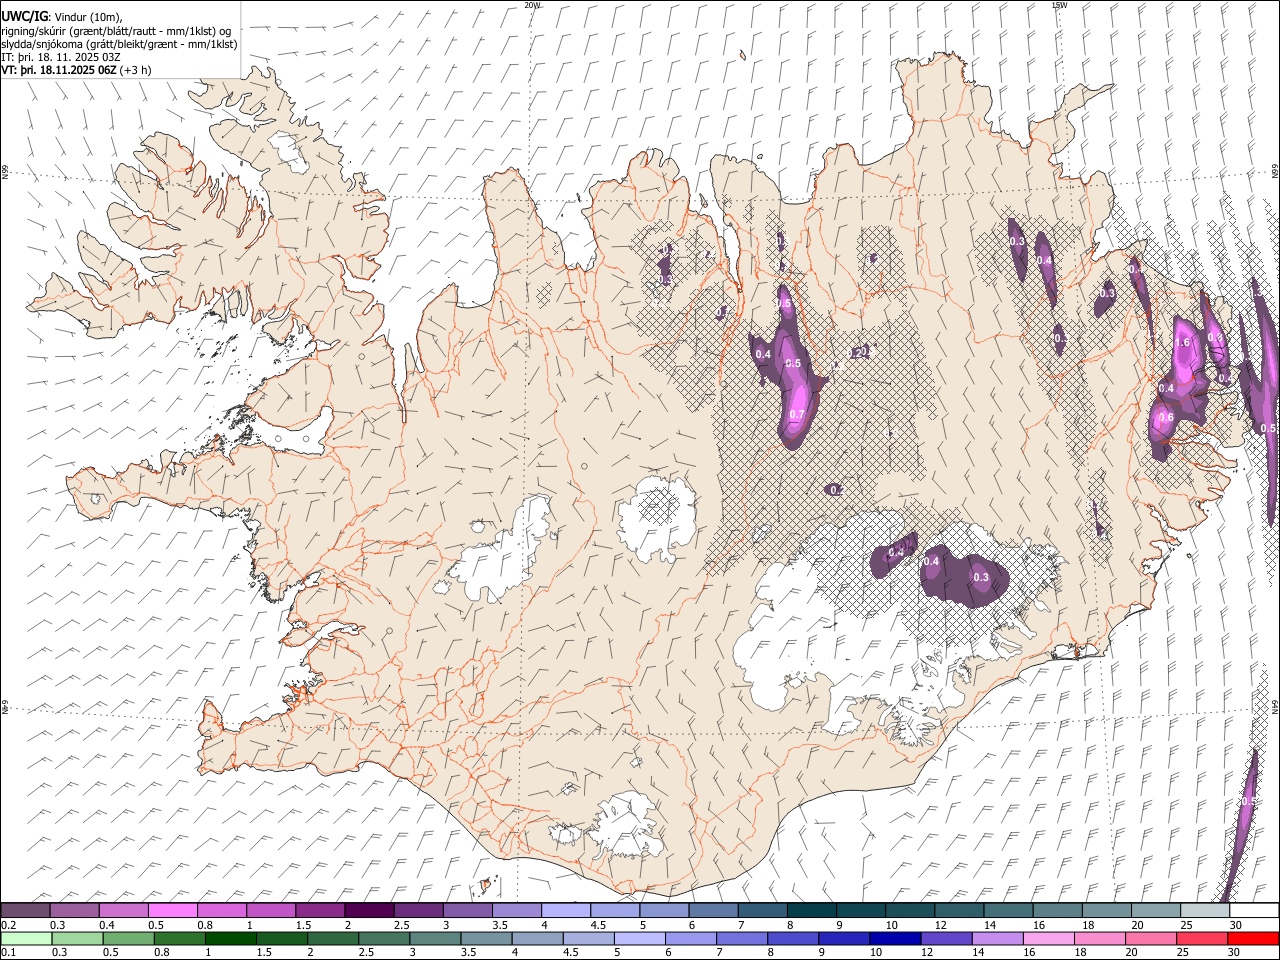Viewport: 1280px width, 960px height.
Task: Pick the darkest green bottom-row swatch 1–1.5
Action: [231, 938]
